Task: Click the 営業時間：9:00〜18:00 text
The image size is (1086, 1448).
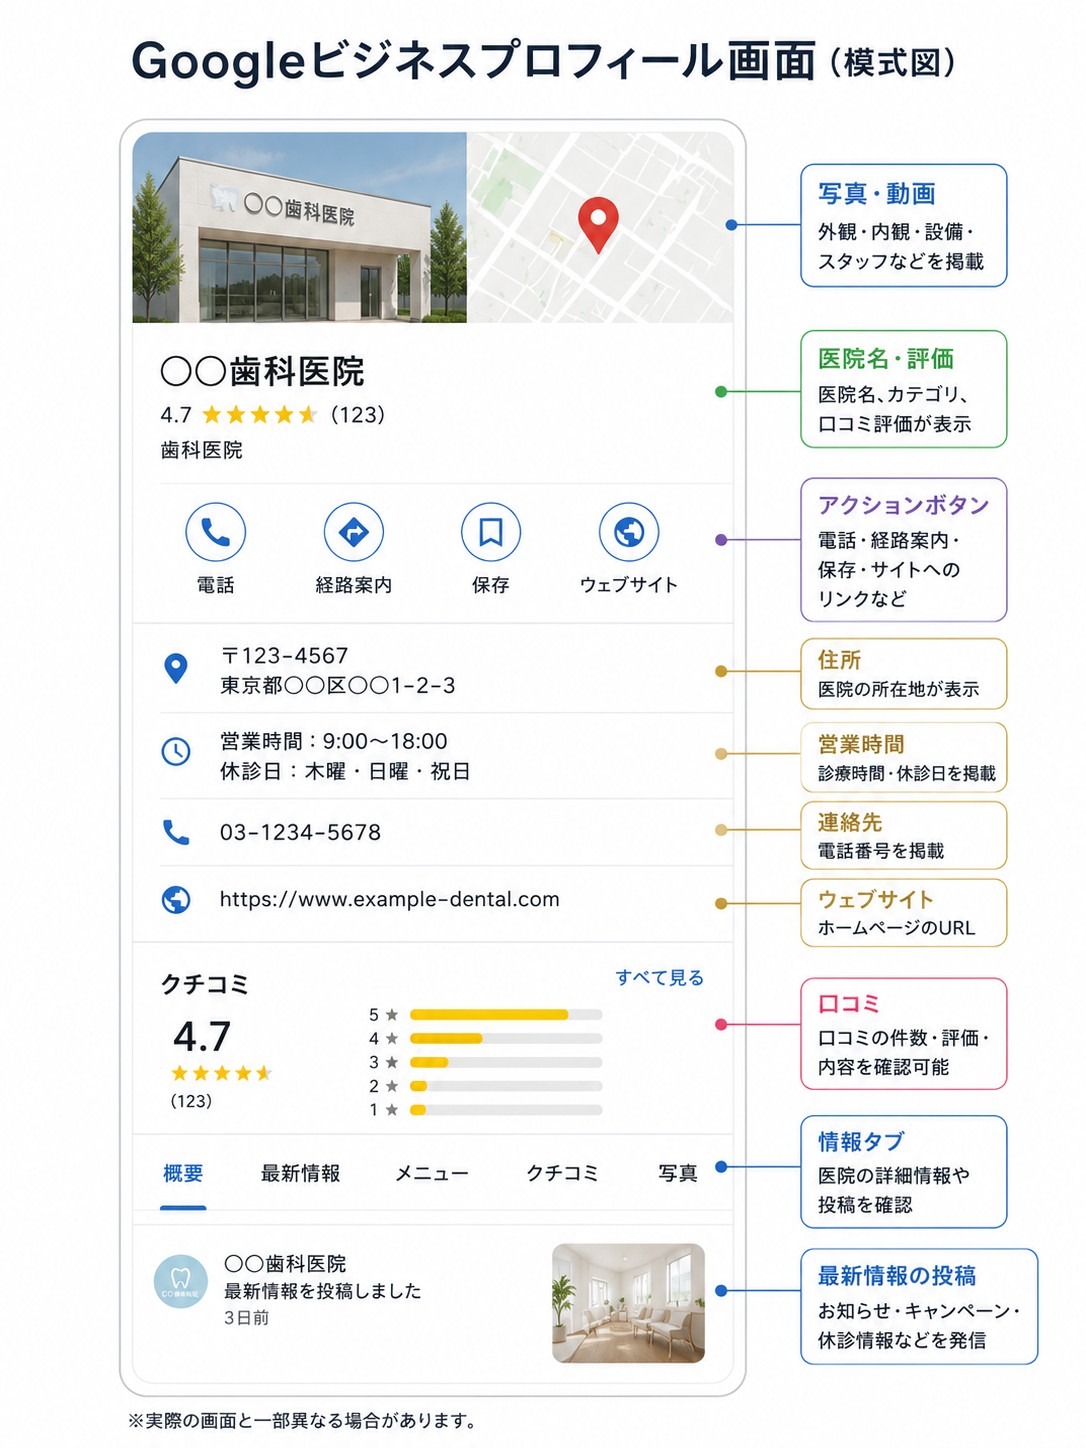Action: pos(334,741)
